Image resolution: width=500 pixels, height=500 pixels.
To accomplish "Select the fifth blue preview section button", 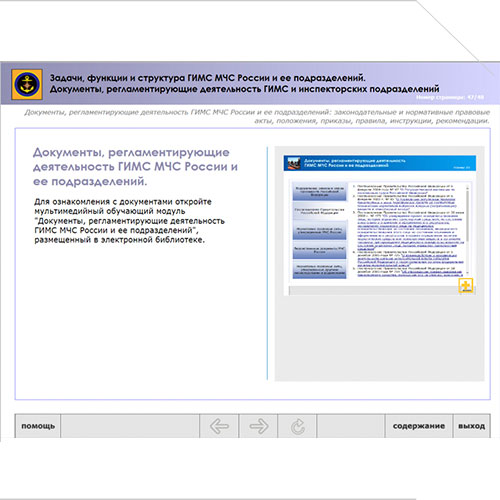I will pyautogui.click(x=320, y=269).
